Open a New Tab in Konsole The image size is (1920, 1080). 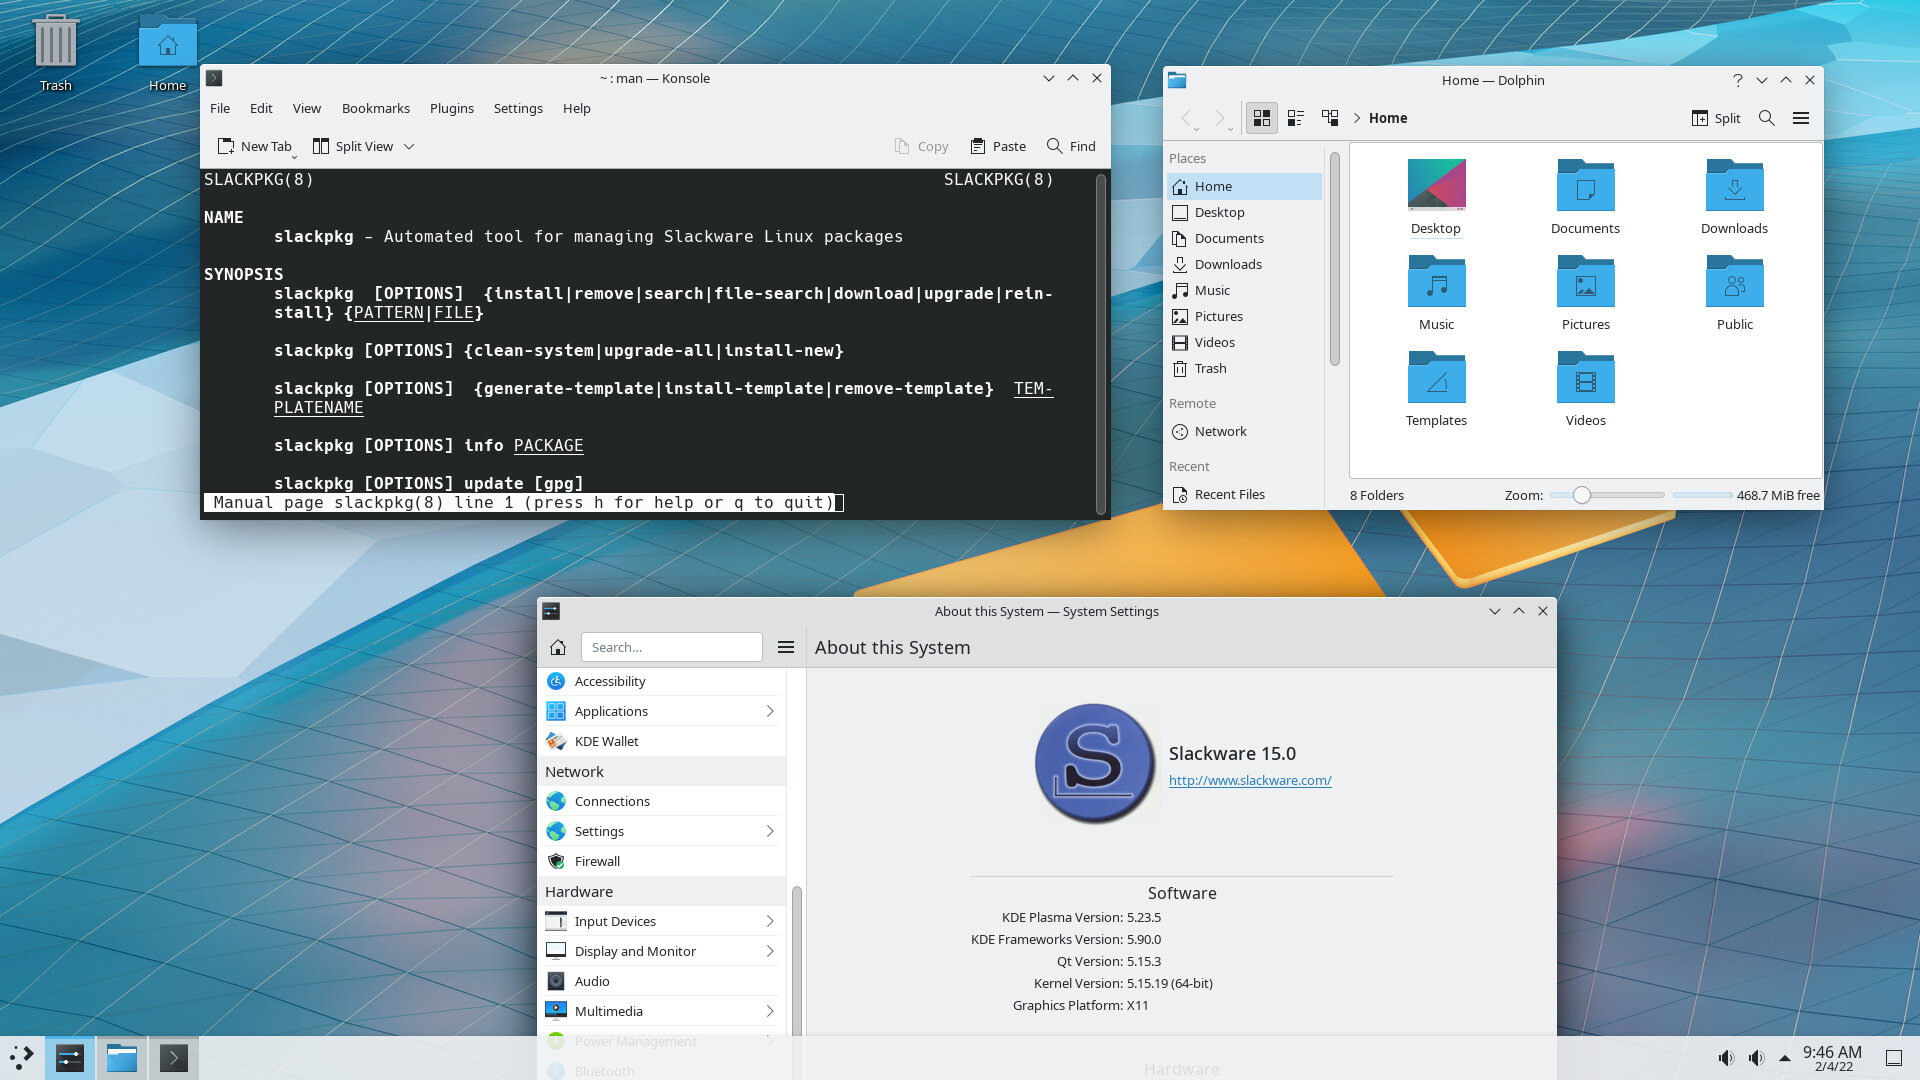click(x=255, y=146)
